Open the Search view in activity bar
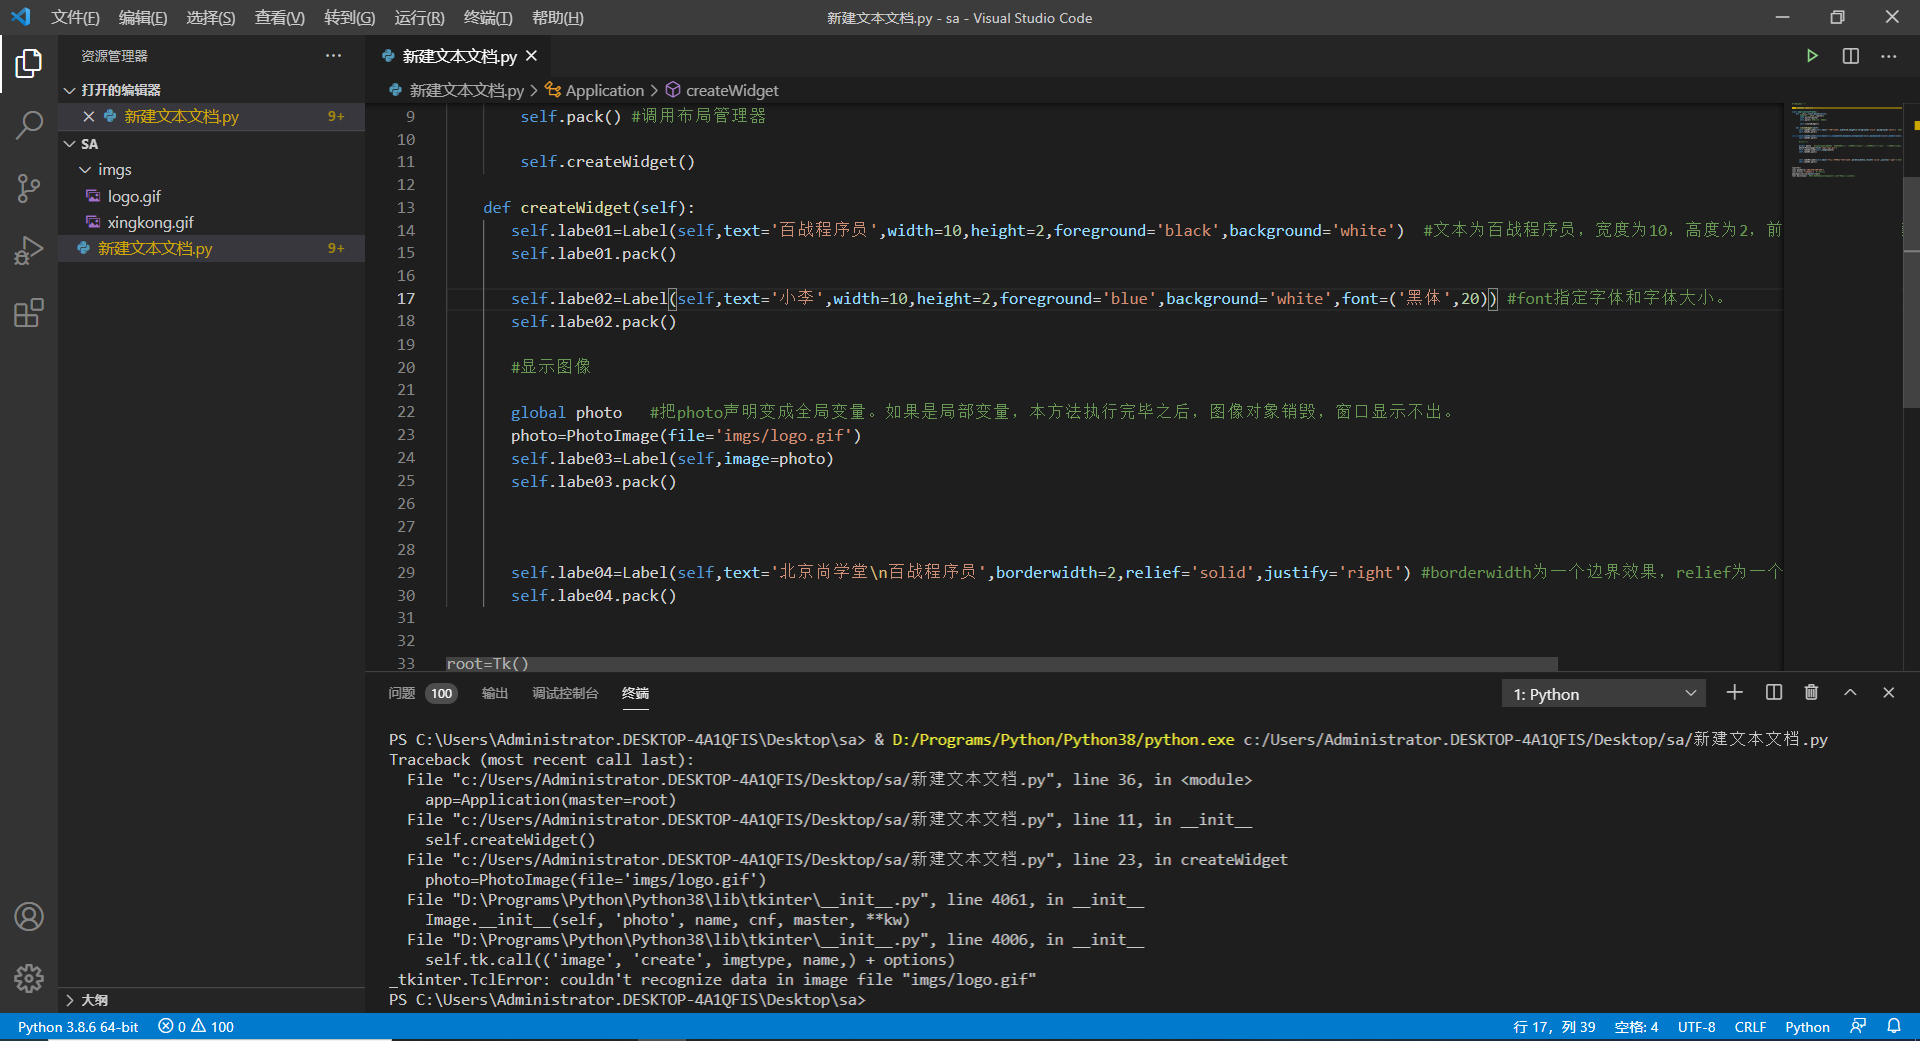The height and width of the screenshot is (1041, 1920). 29,125
